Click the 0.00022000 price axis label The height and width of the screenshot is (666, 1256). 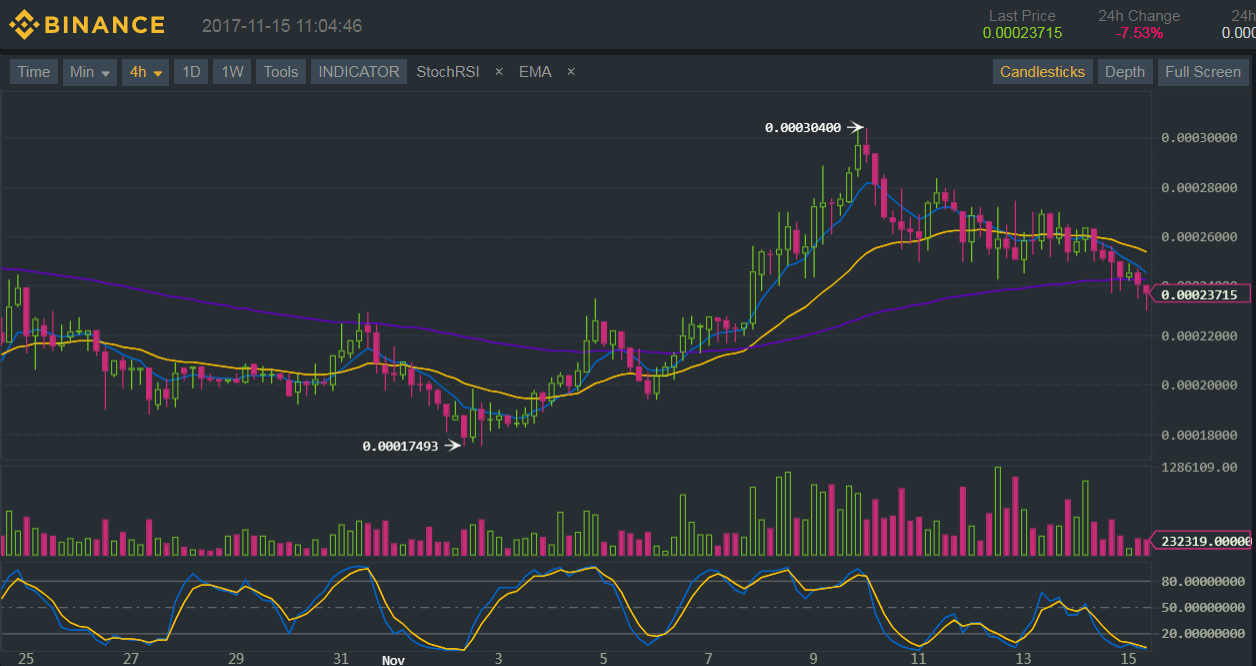1199,336
